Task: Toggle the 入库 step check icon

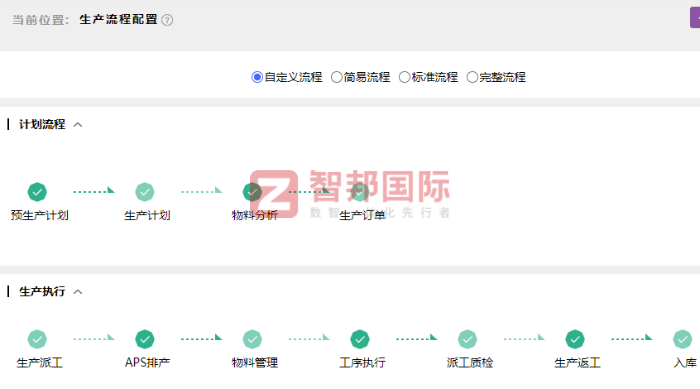Action: 683,339
